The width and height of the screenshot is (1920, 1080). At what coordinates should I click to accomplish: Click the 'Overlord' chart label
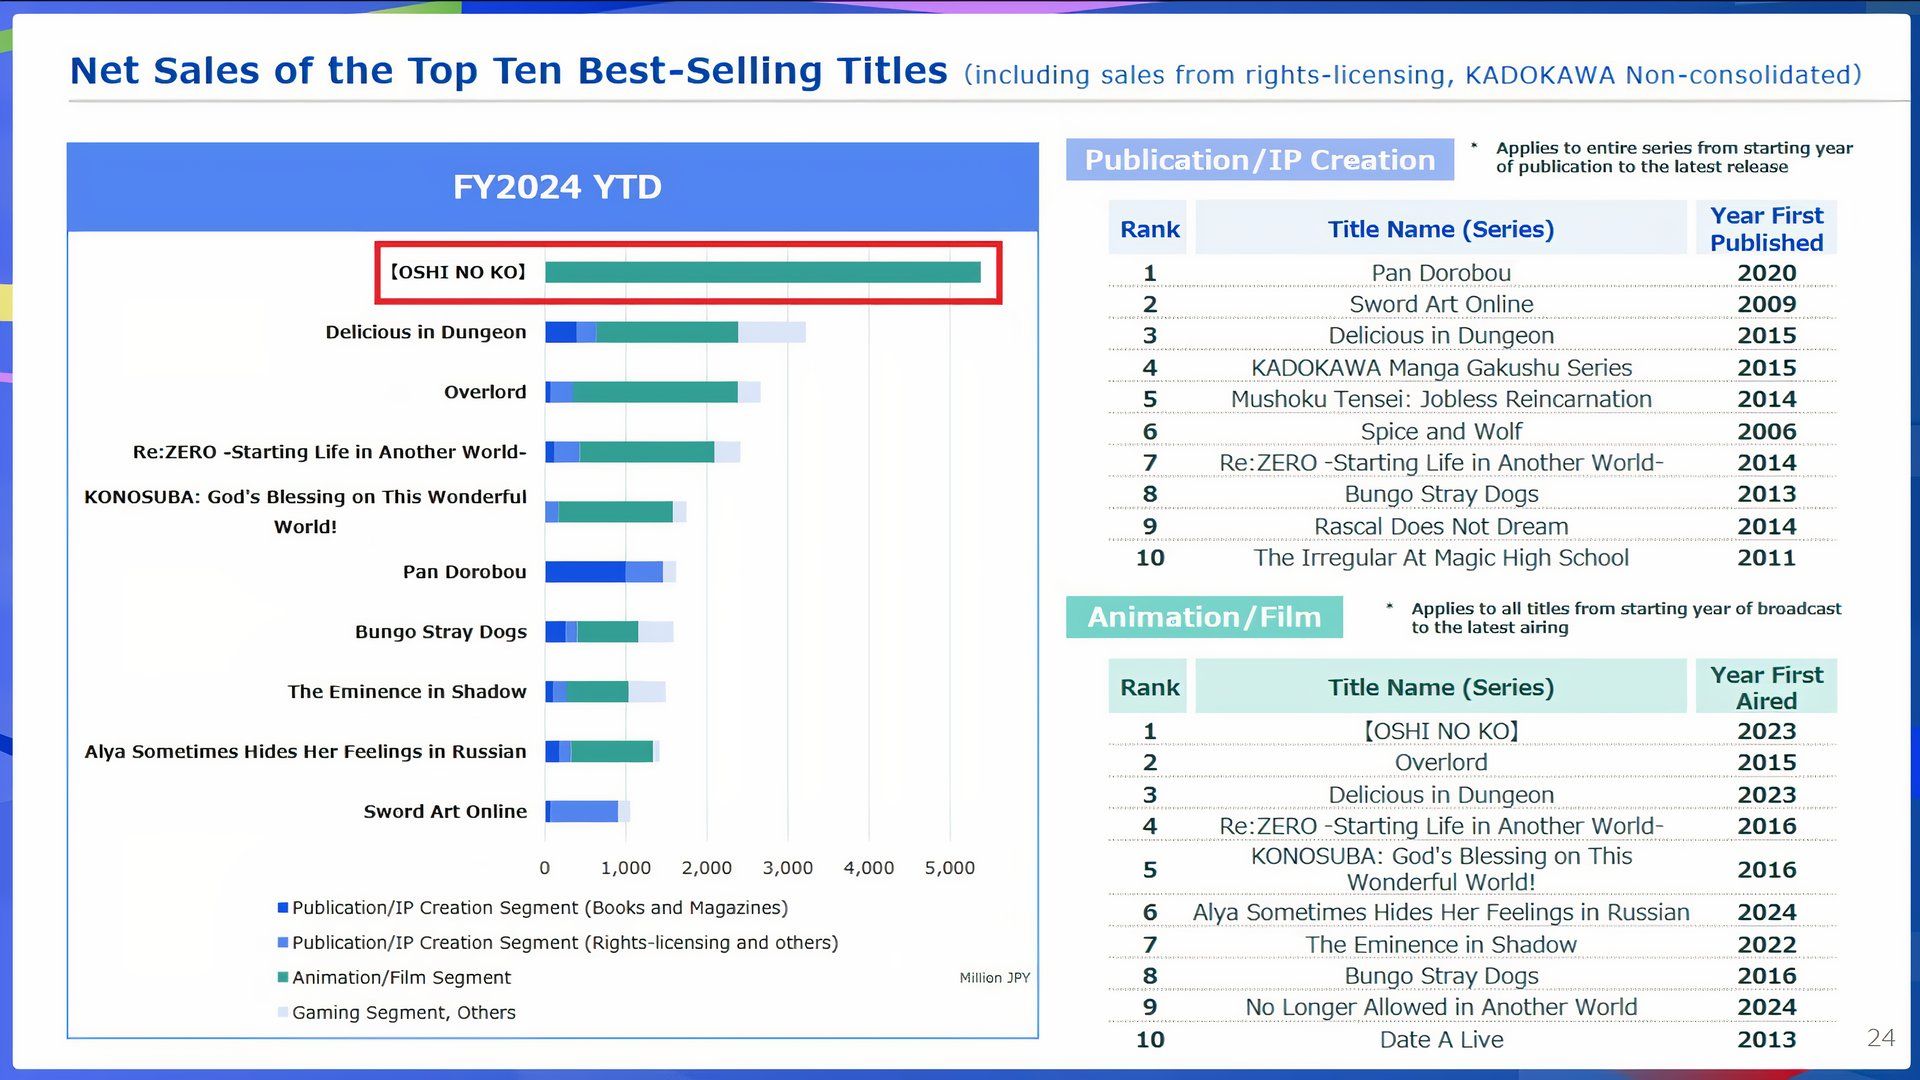[485, 392]
